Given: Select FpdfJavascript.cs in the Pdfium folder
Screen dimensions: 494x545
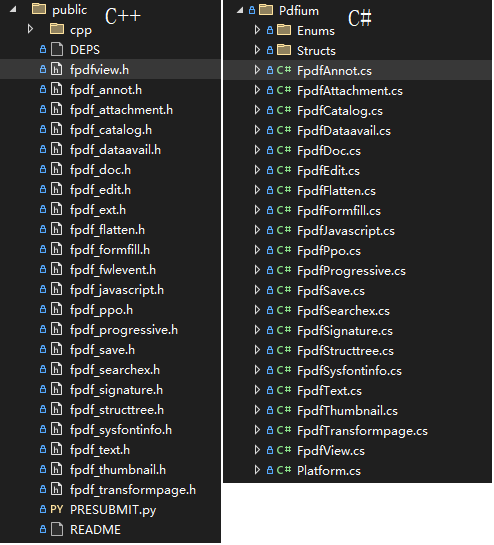Looking at the screenshot, I should 346,231.
